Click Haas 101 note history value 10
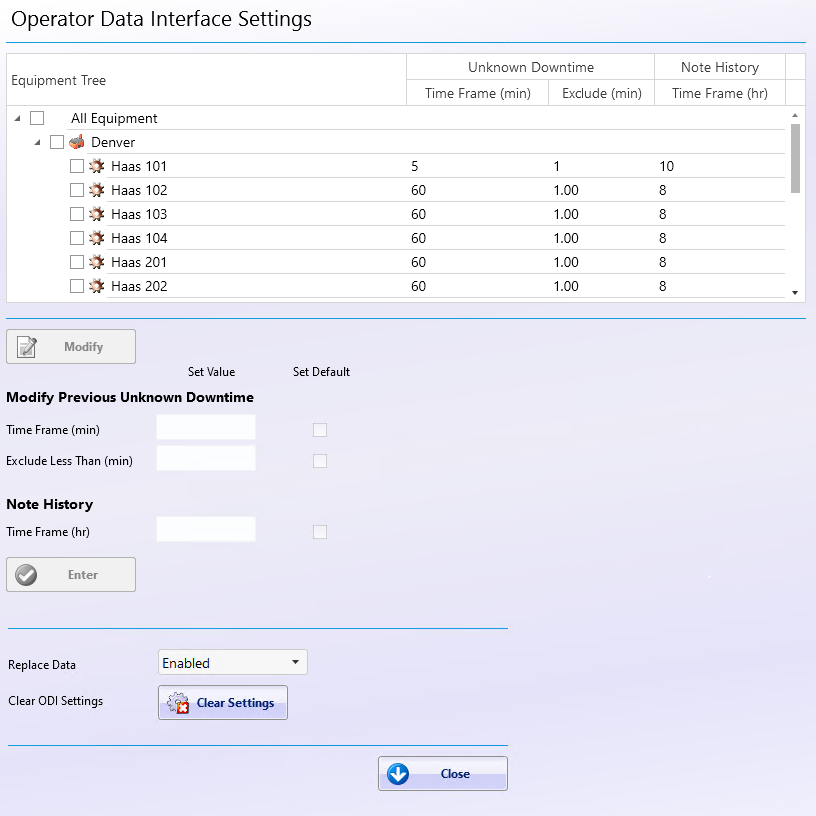 point(667,166)
